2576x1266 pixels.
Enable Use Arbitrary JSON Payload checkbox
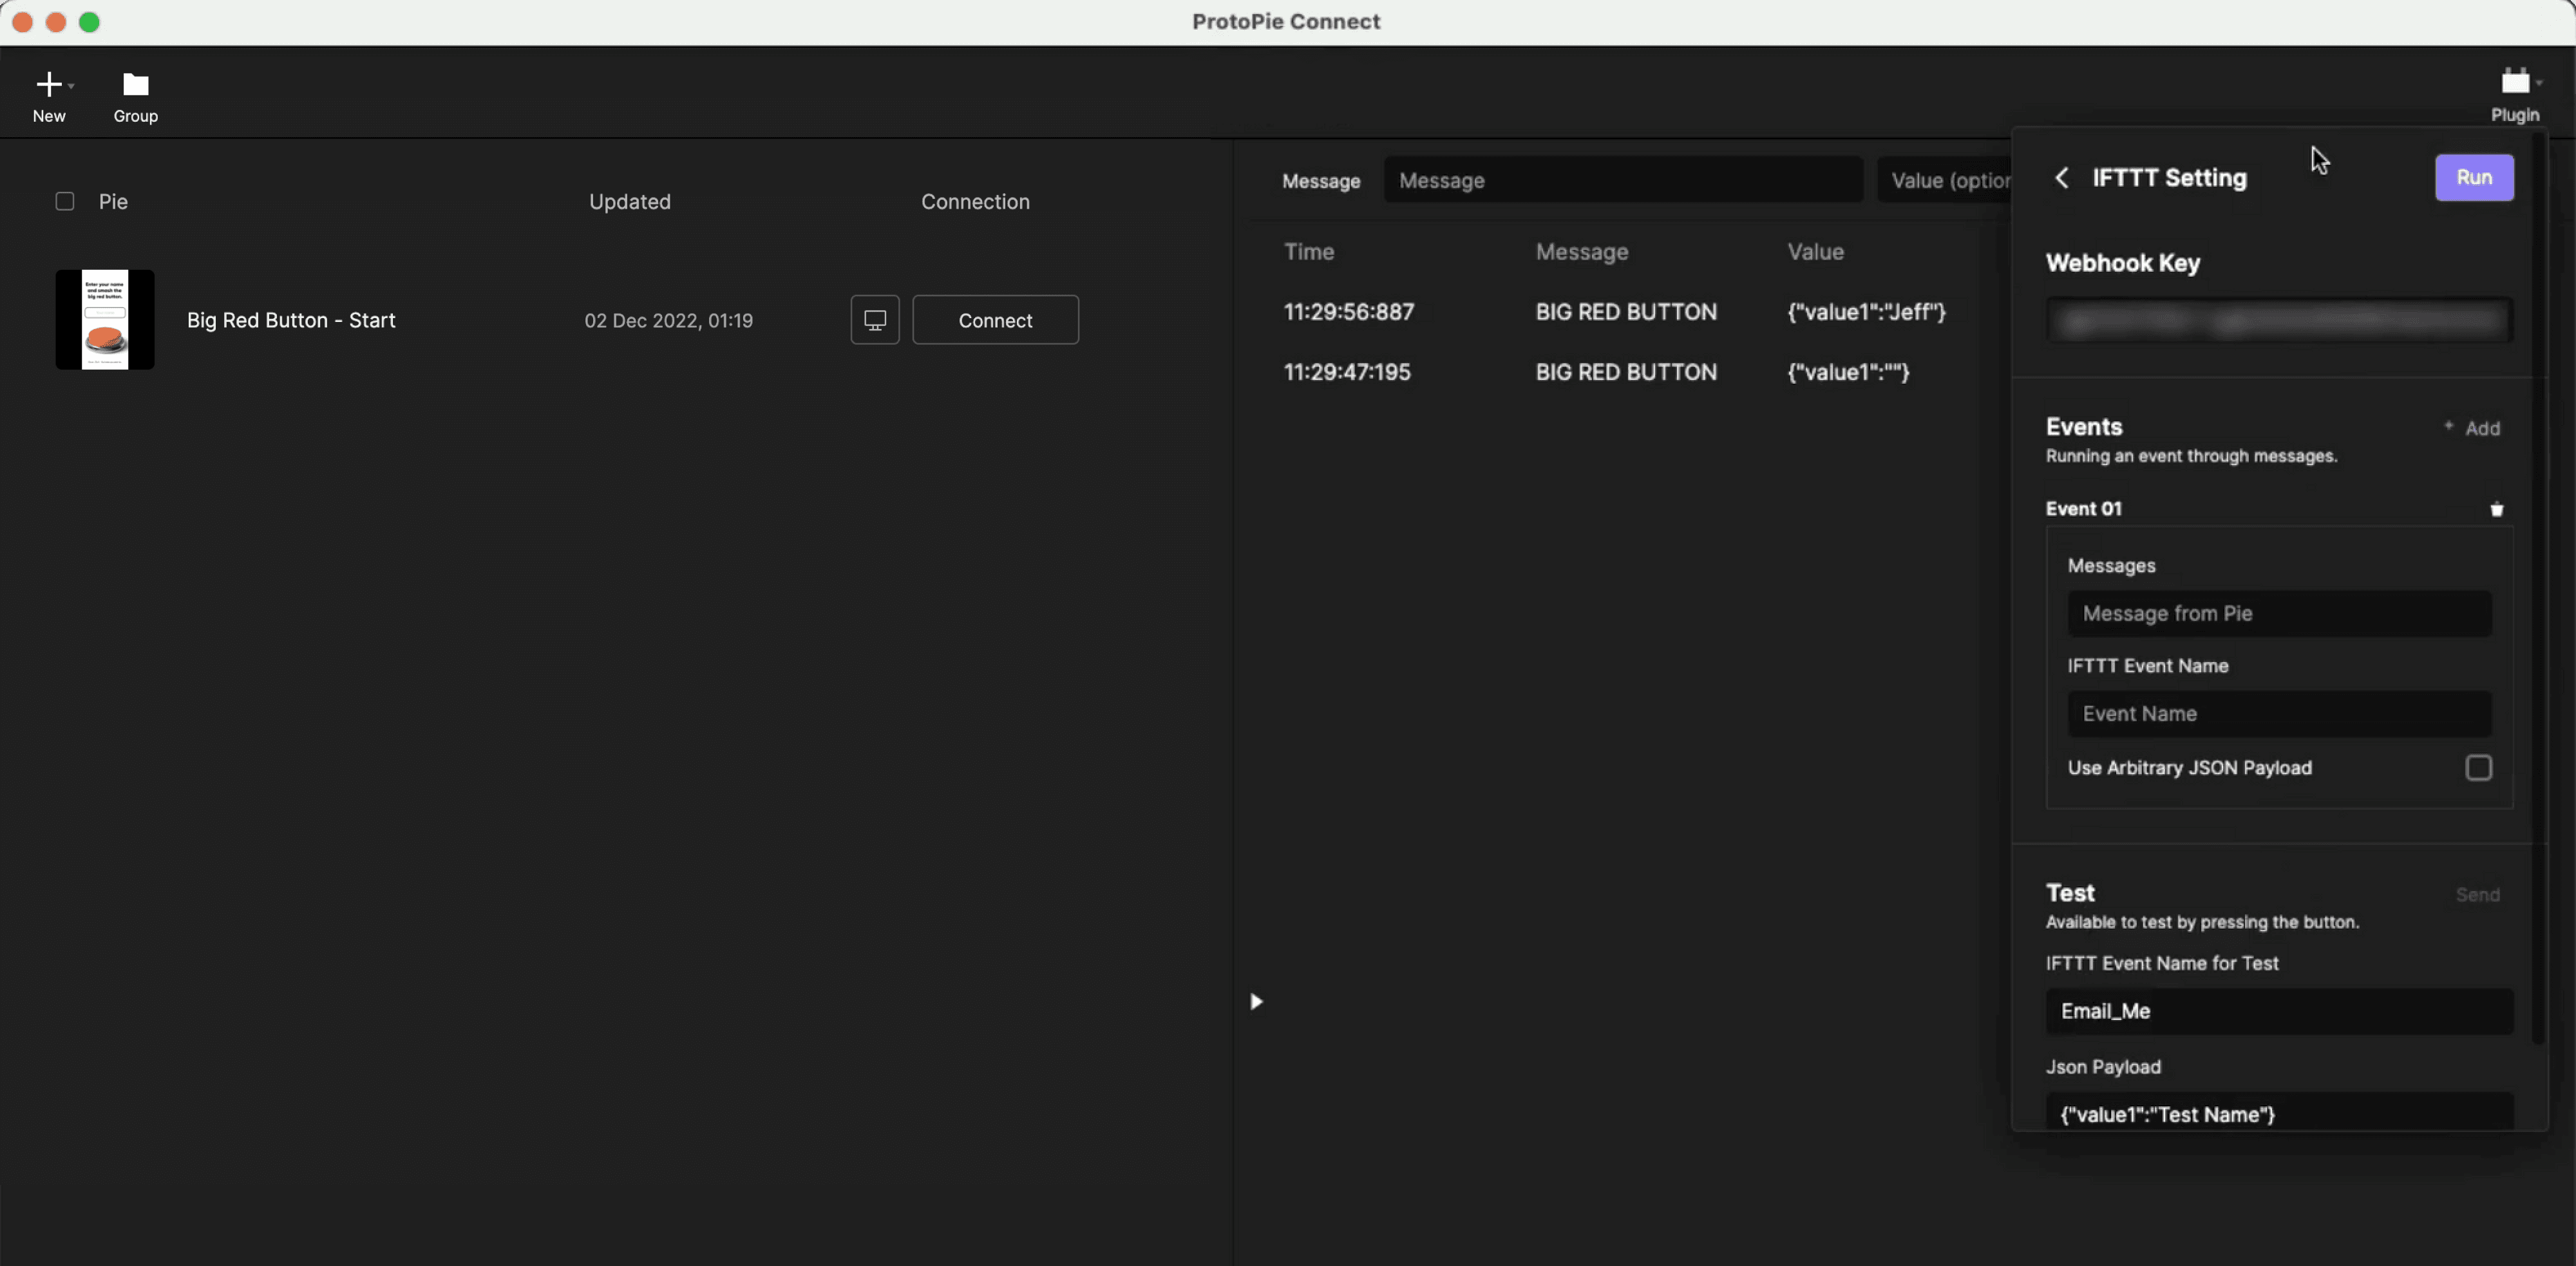[2478, 768]
